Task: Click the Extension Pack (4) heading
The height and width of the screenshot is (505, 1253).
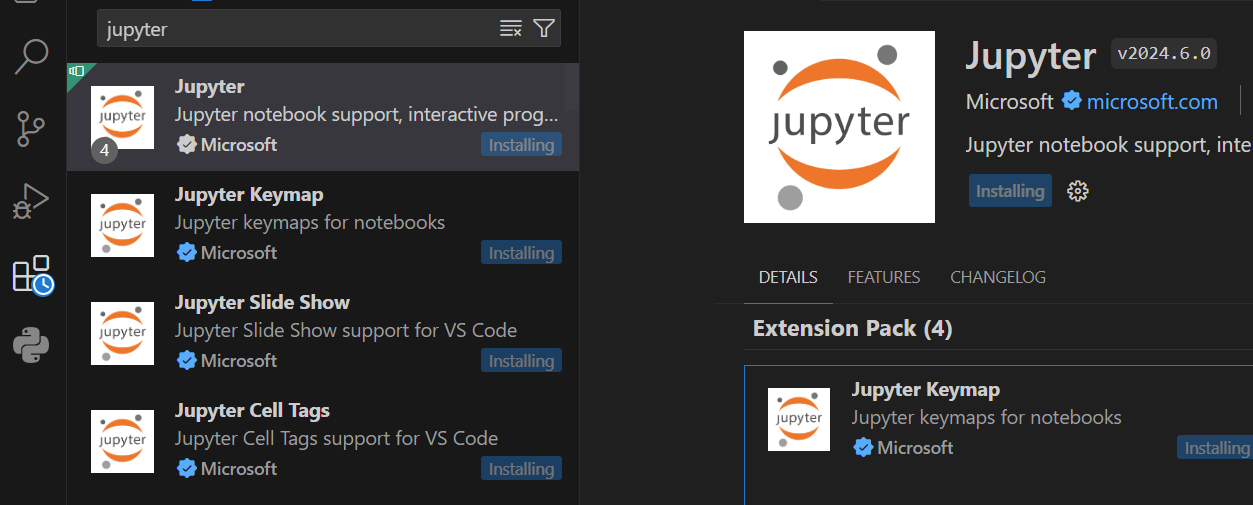Action: [x=853, y=328]
